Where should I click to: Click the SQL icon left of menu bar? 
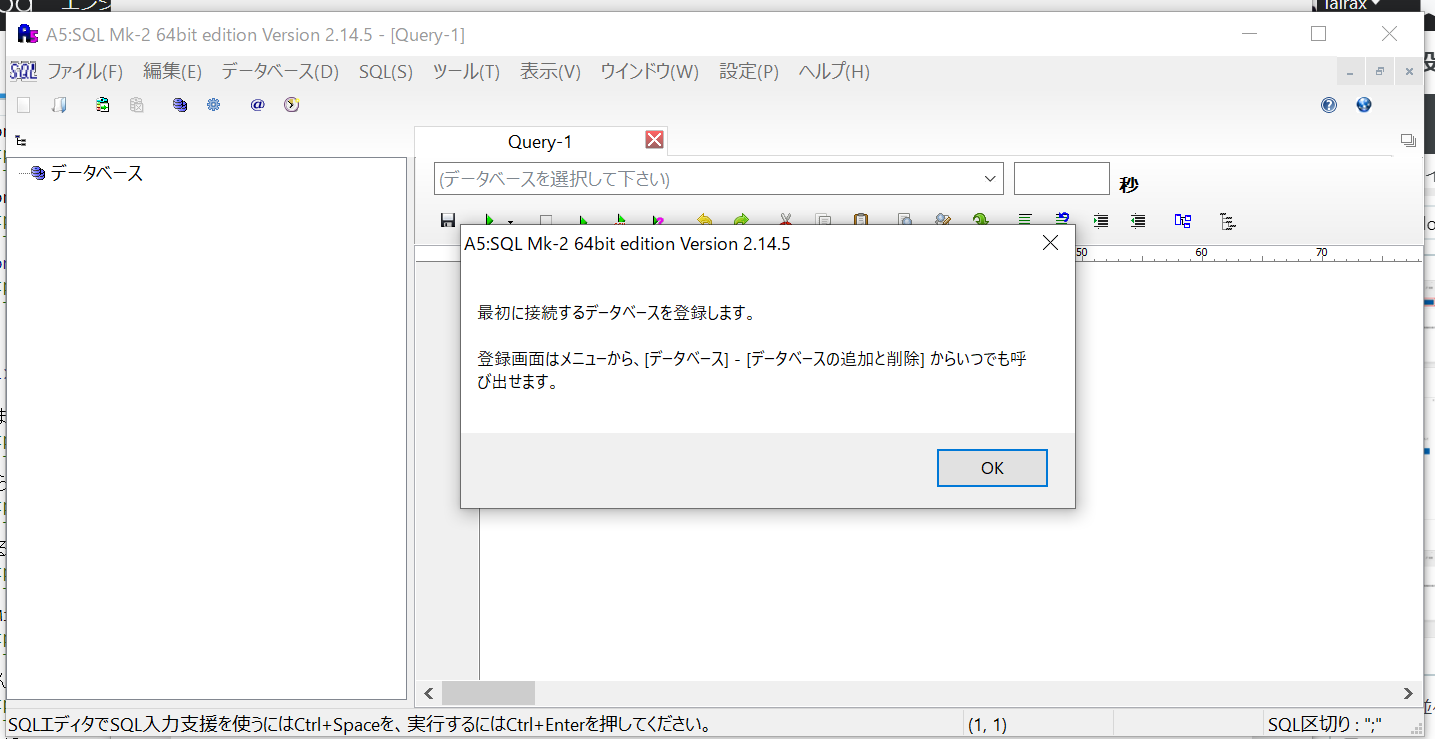(x=23, y=72)
